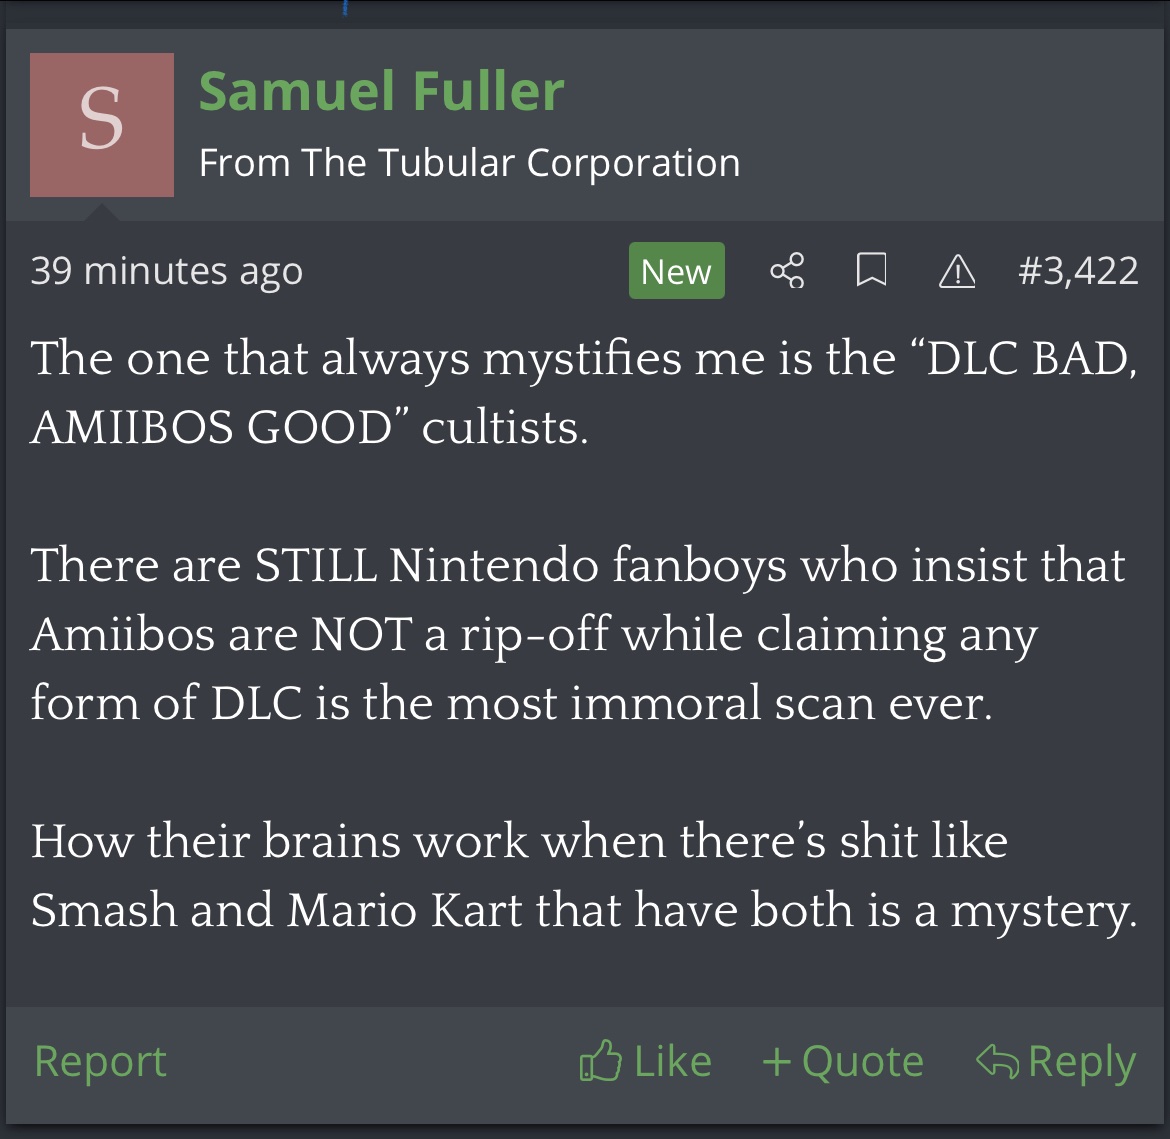The height and width of the screenshot is (1139, 1170).
Task: Click the thumbs-up icon beside Like
Action: pos(600,1061)
